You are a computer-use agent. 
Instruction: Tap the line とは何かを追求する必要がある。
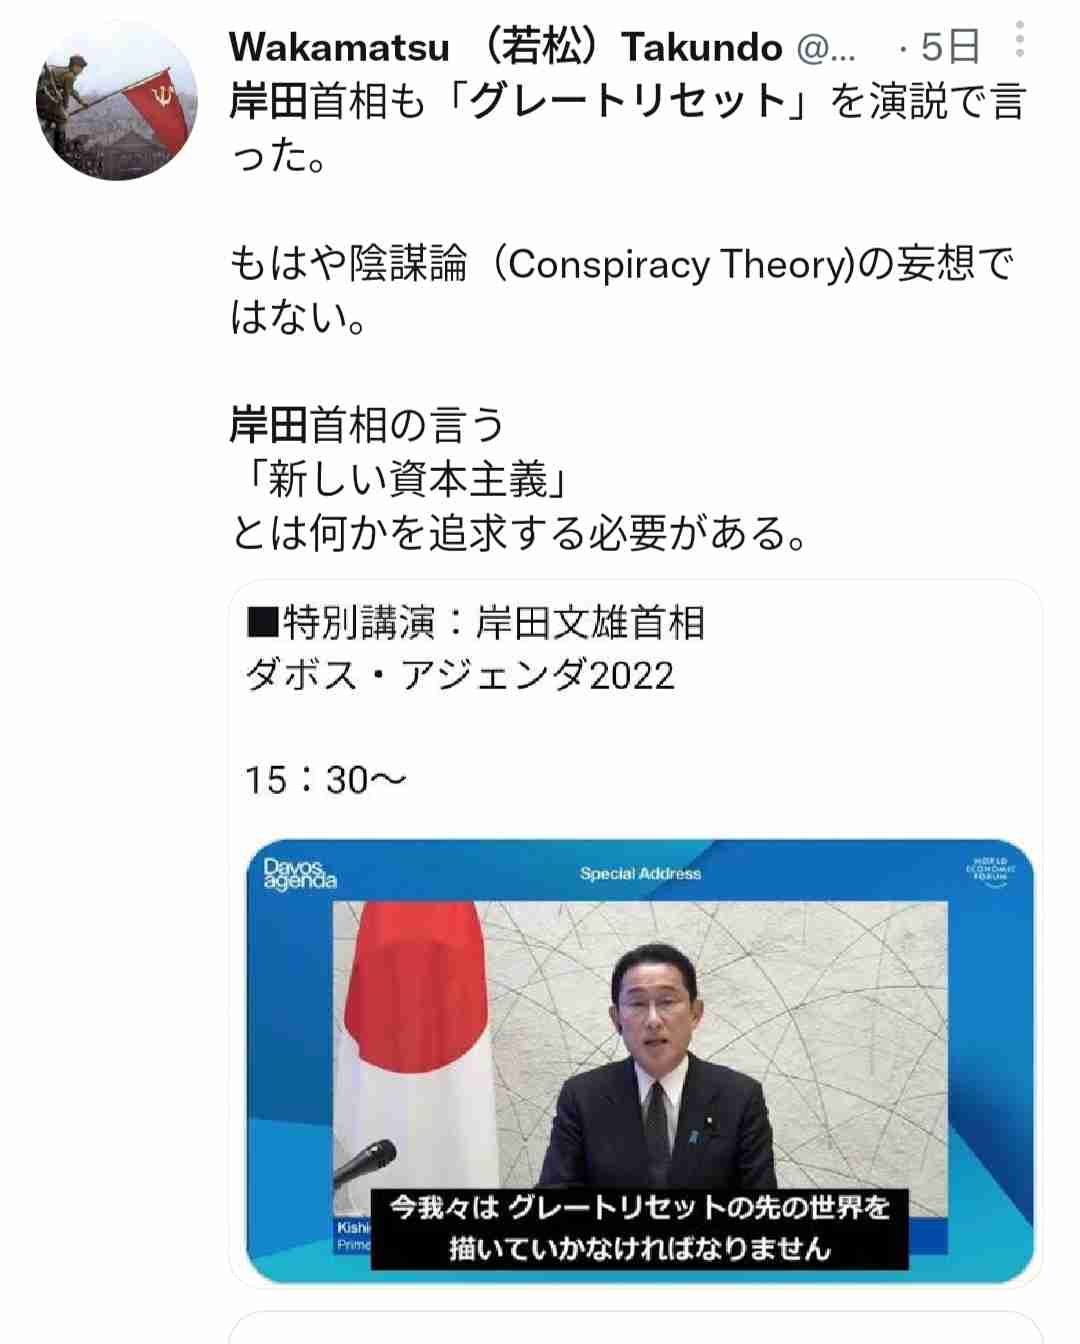click(x=518, y=533)
